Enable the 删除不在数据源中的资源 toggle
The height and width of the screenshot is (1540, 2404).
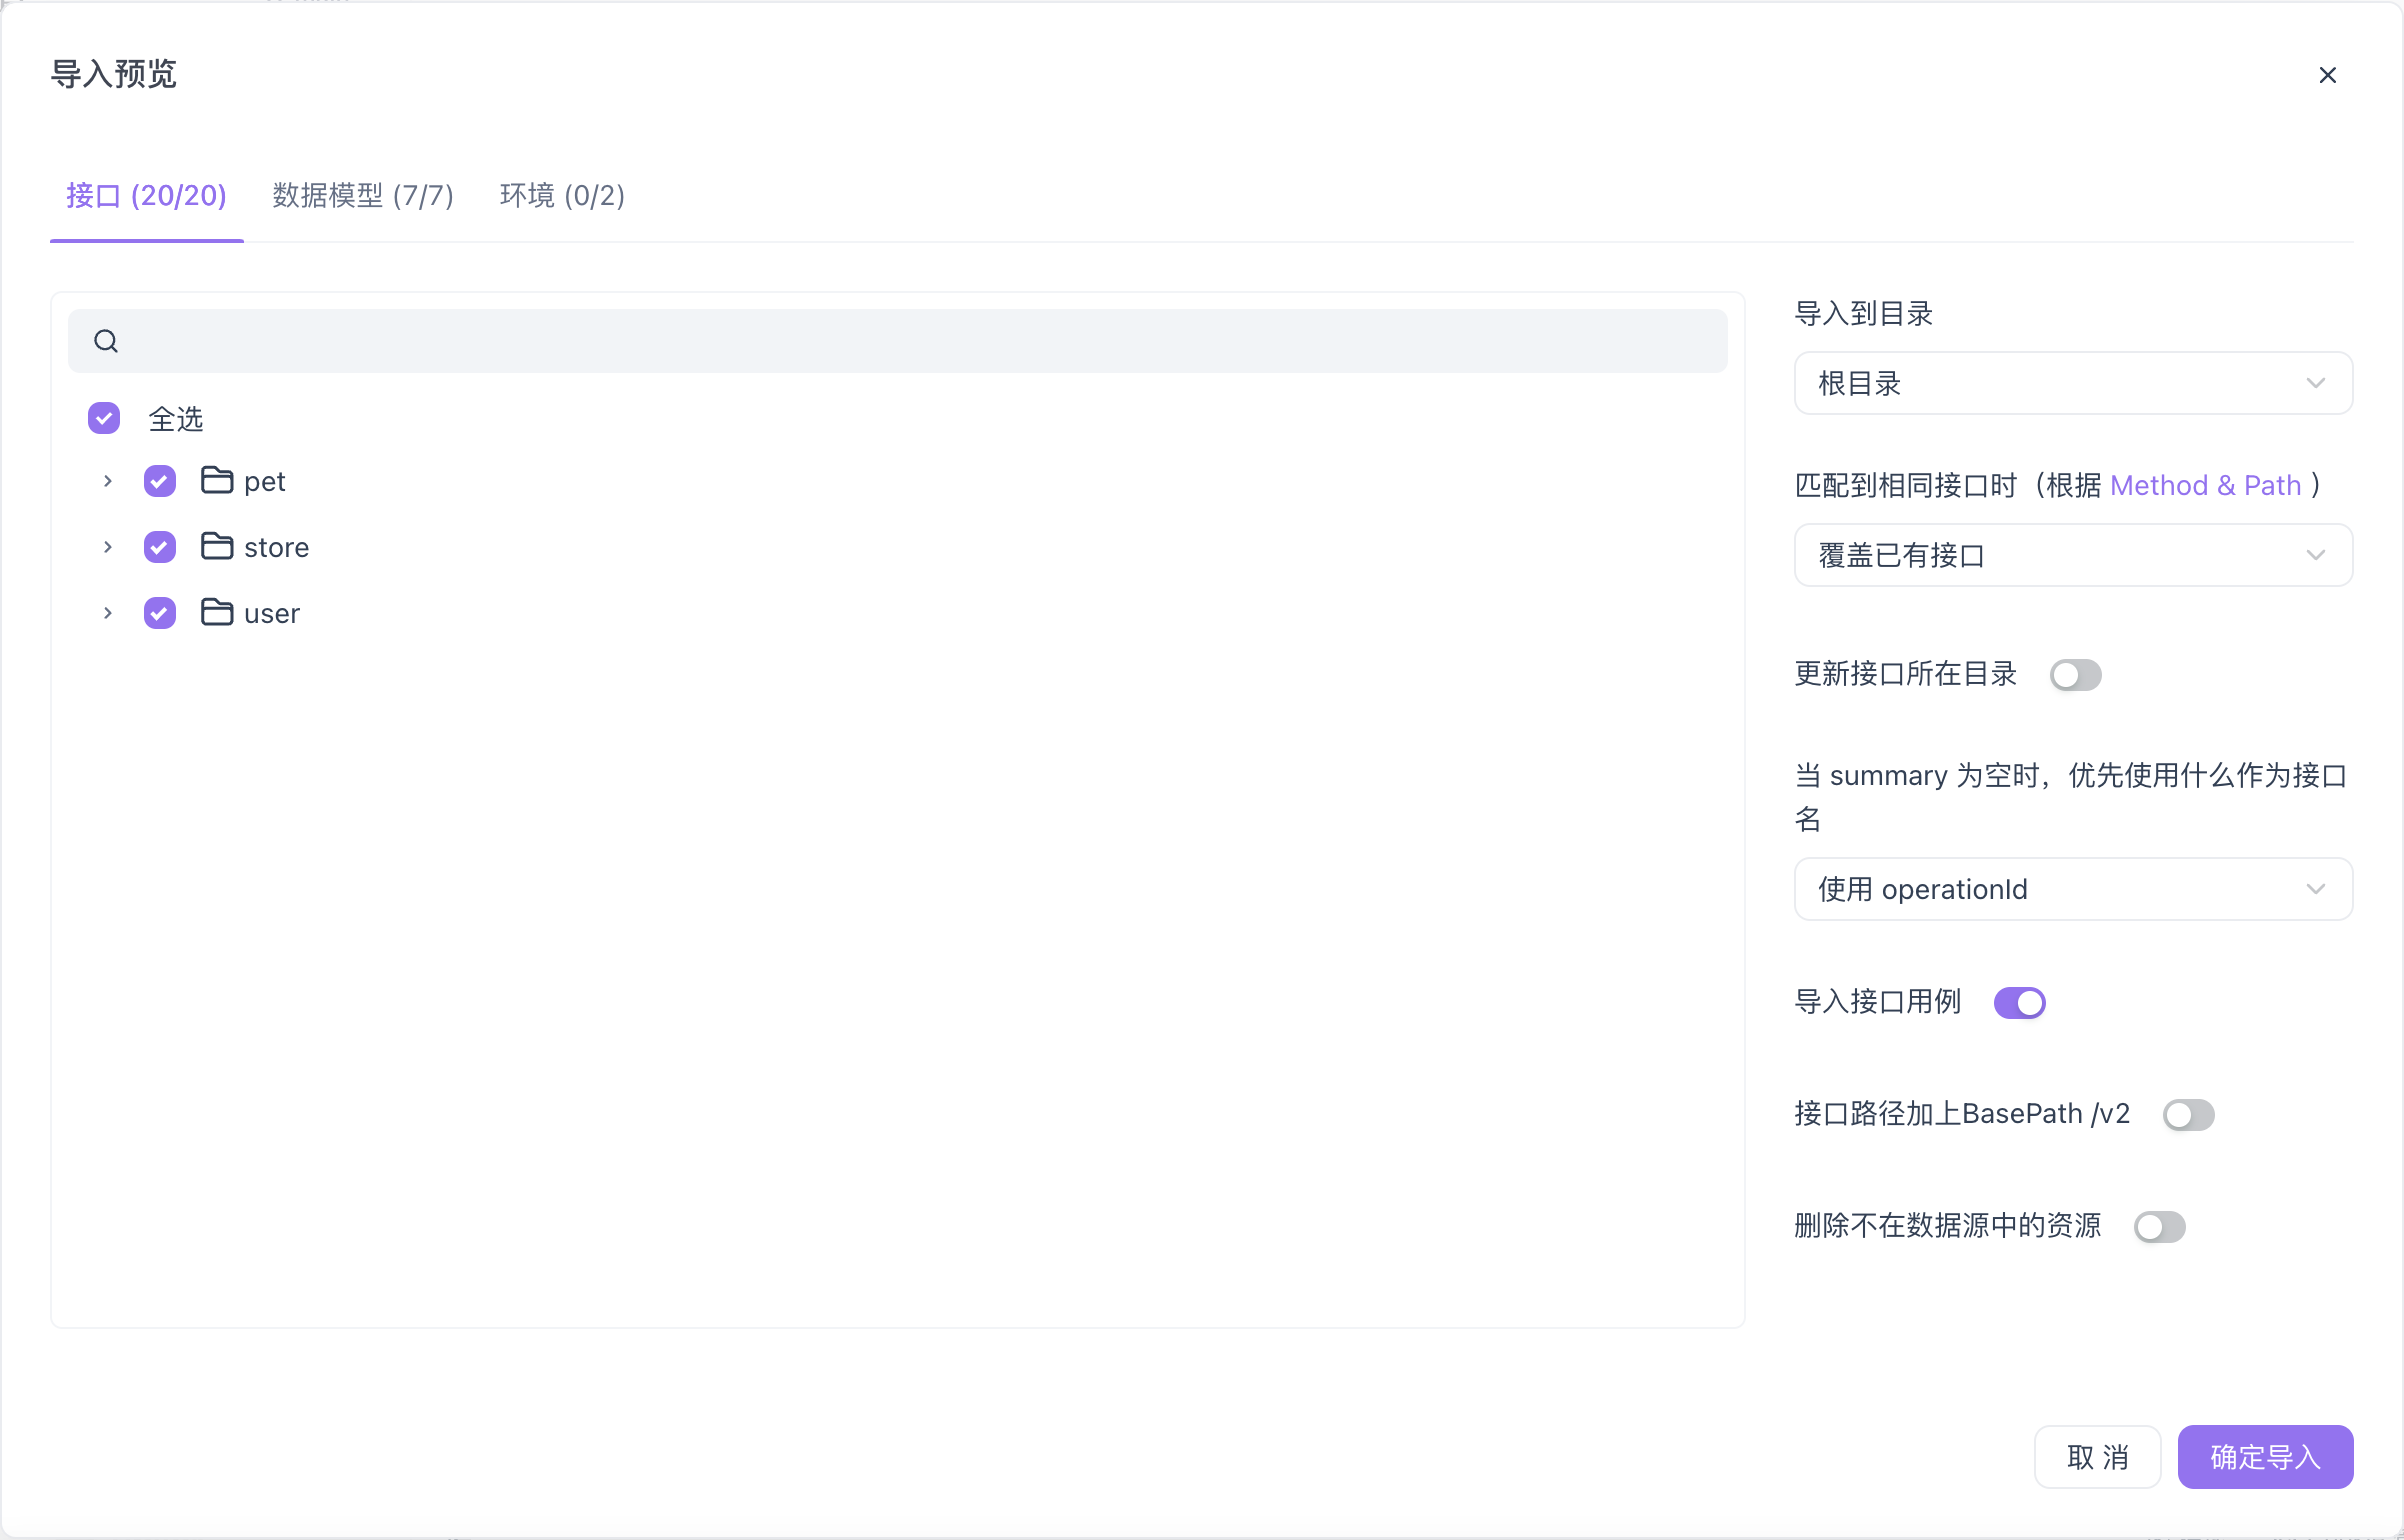(2160, 1226)
